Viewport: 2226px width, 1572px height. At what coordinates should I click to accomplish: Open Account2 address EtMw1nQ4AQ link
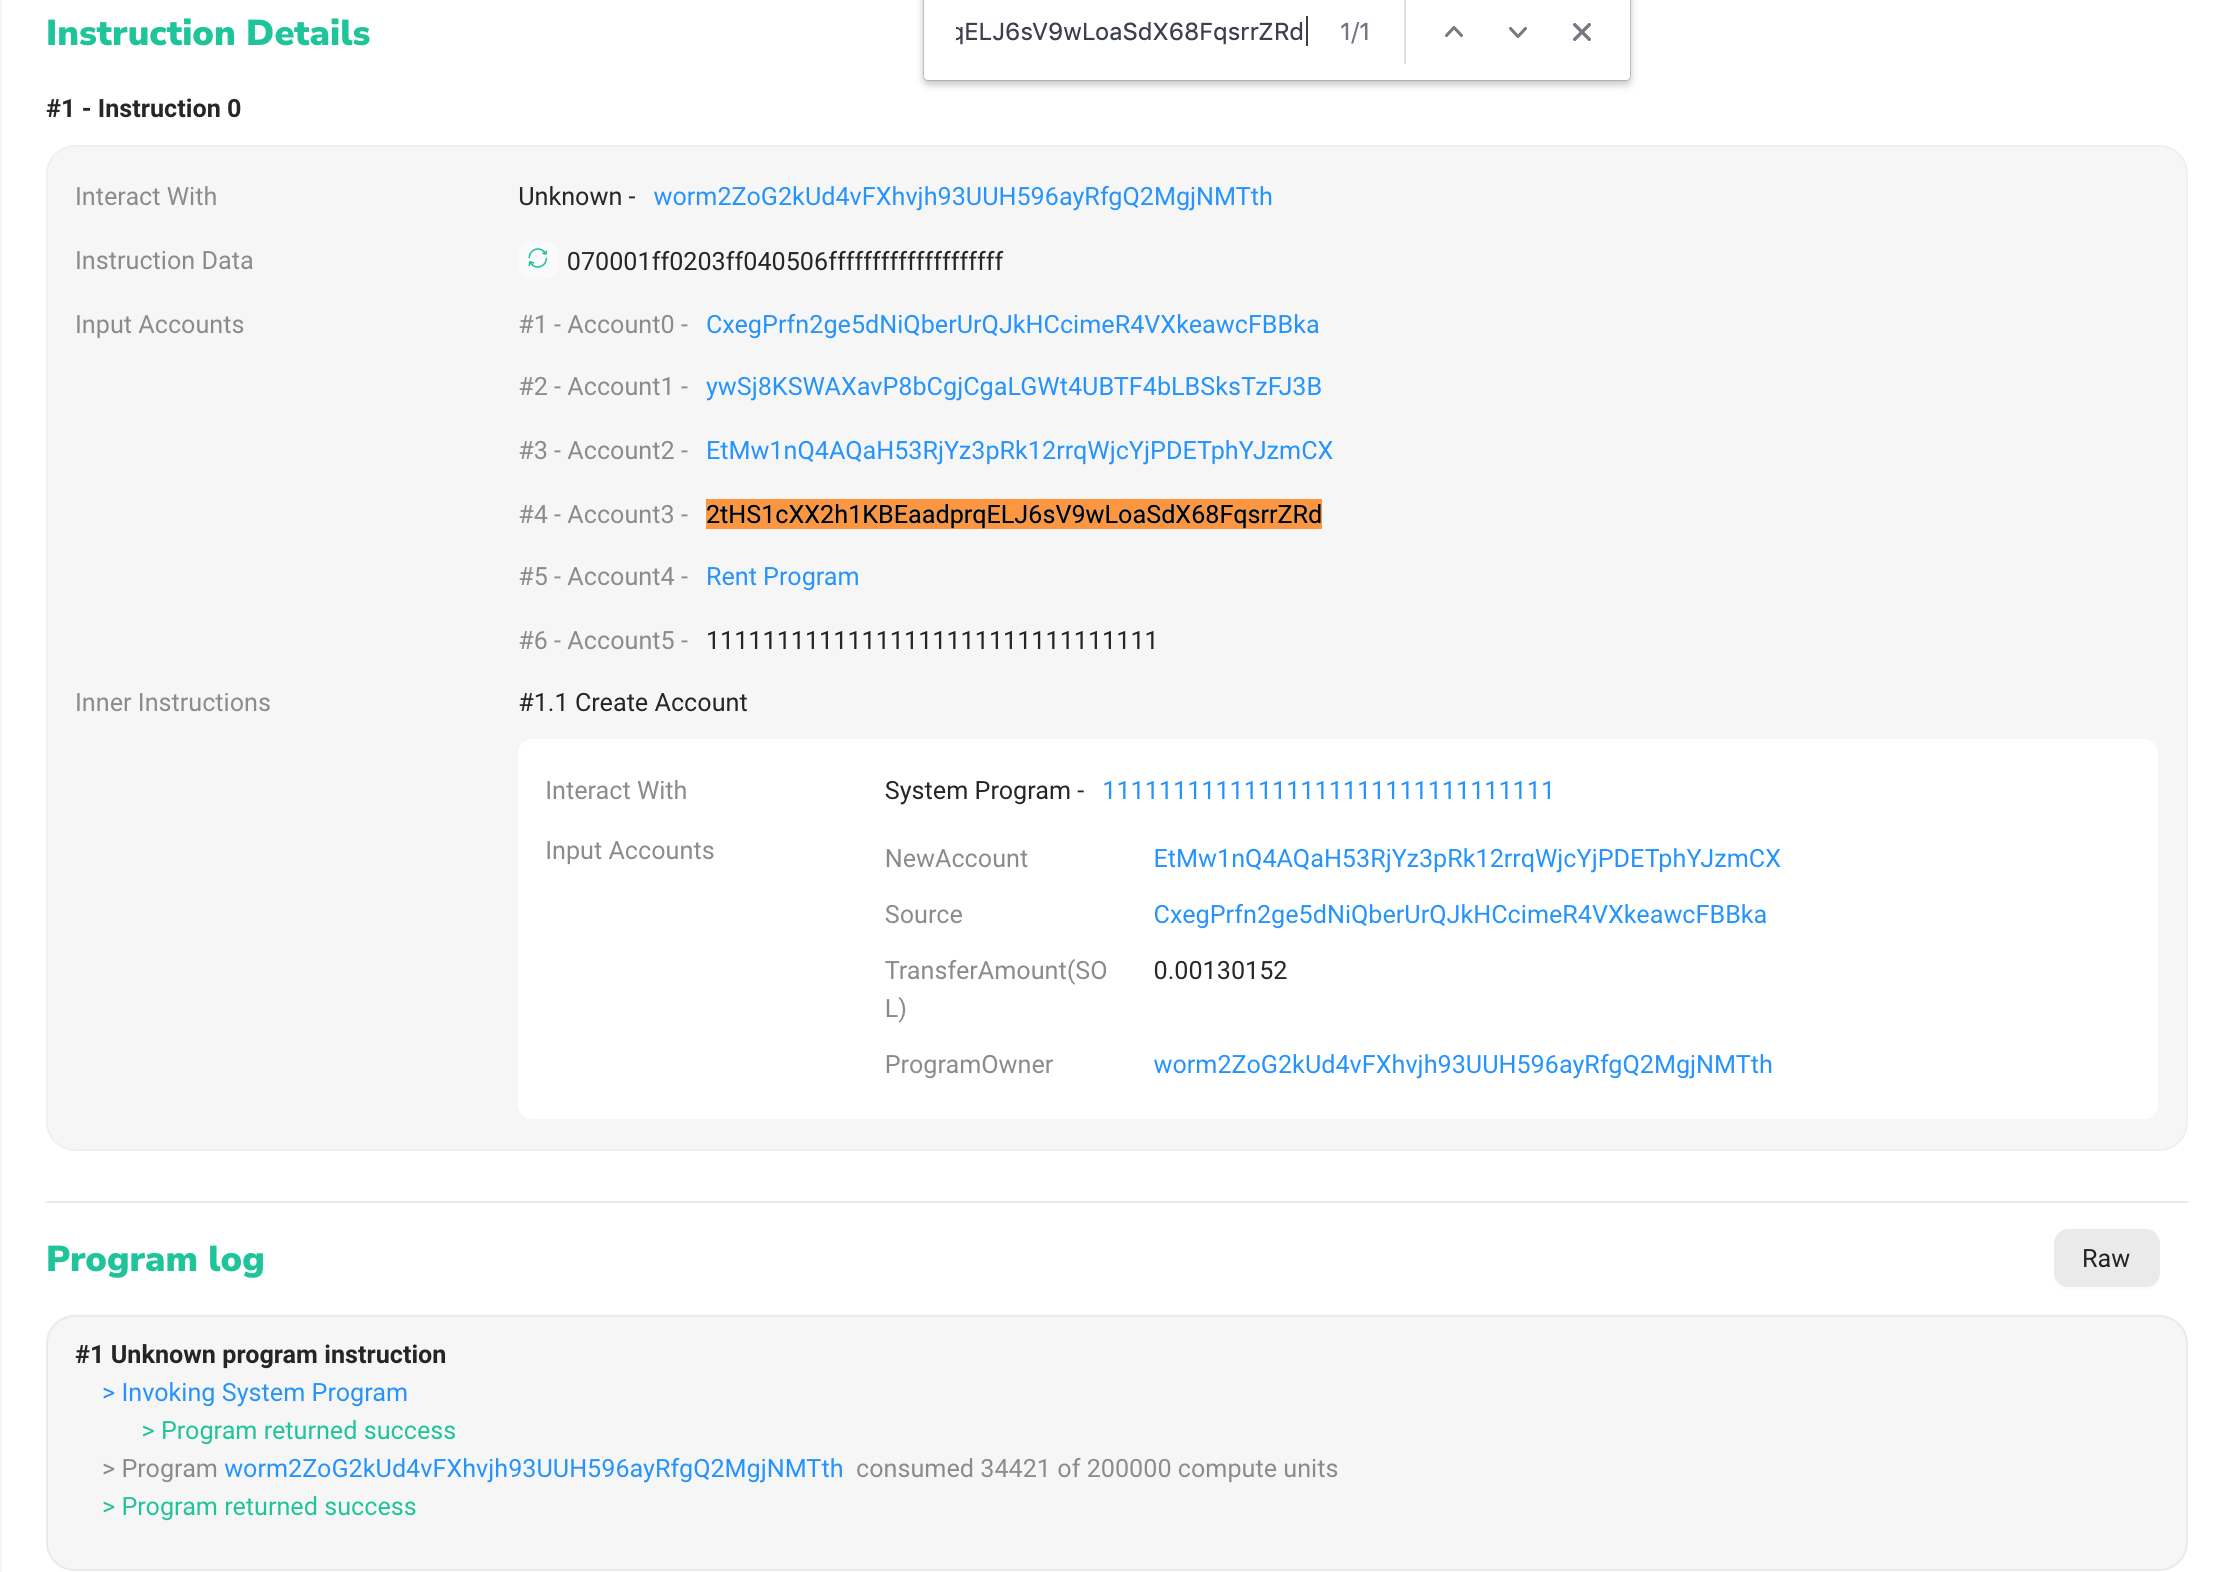(1019, 450)
